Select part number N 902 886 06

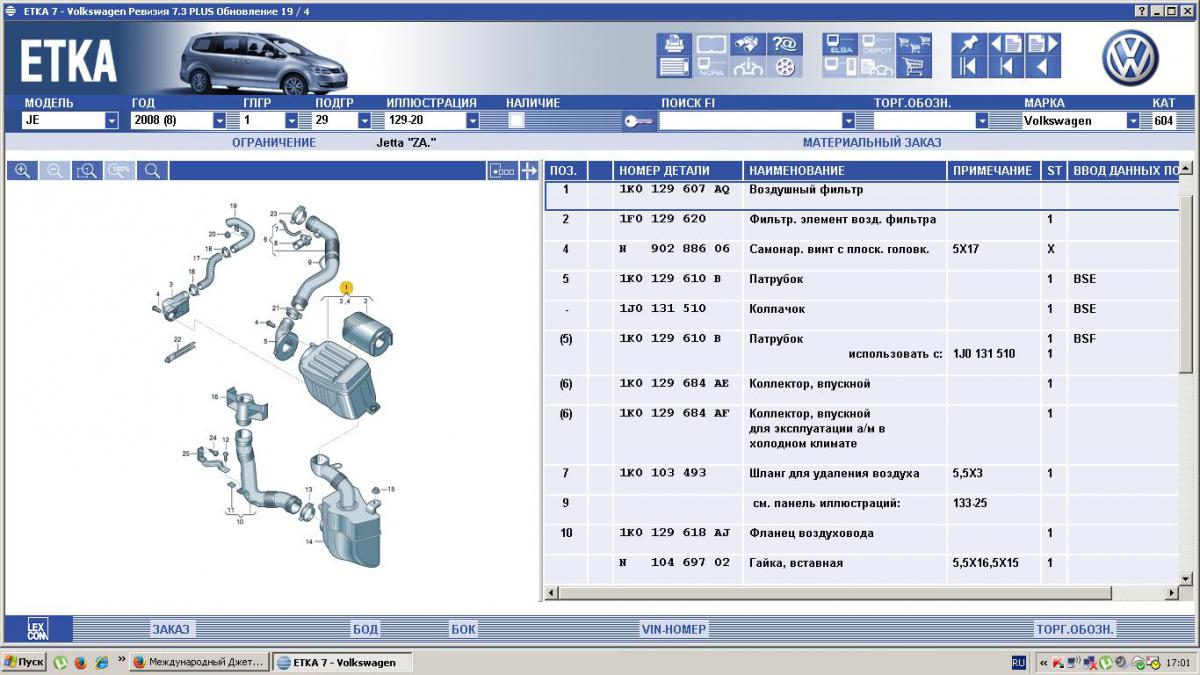pyautogui.click(x=675, y=249)
